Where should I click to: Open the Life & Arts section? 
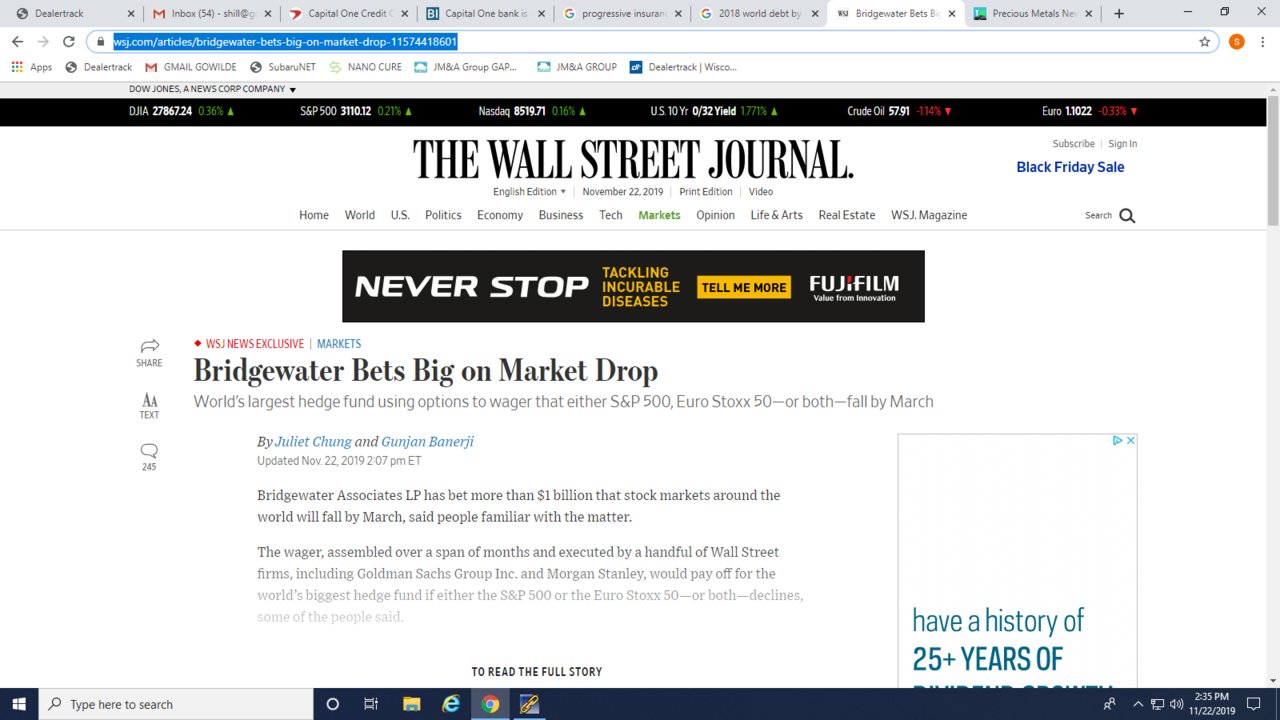tap(777, 215)
